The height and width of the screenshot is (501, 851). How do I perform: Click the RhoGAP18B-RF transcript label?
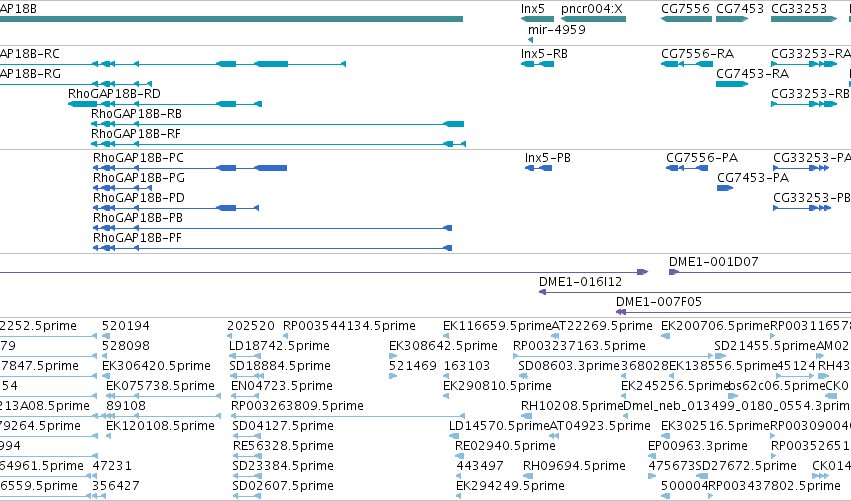click(x=136, y=134)
